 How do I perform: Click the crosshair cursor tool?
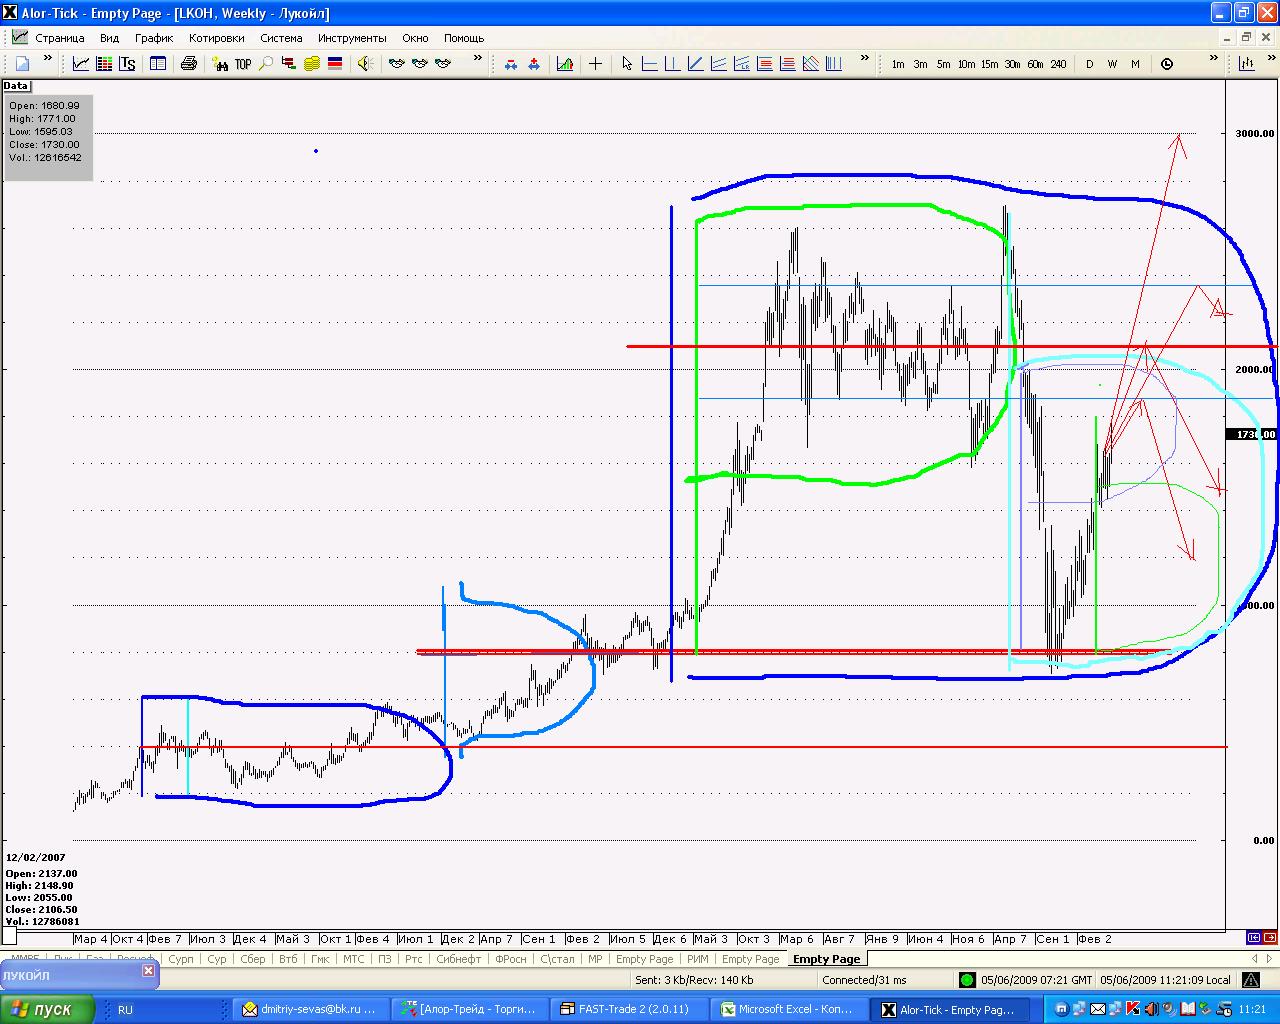click(595, 64)
